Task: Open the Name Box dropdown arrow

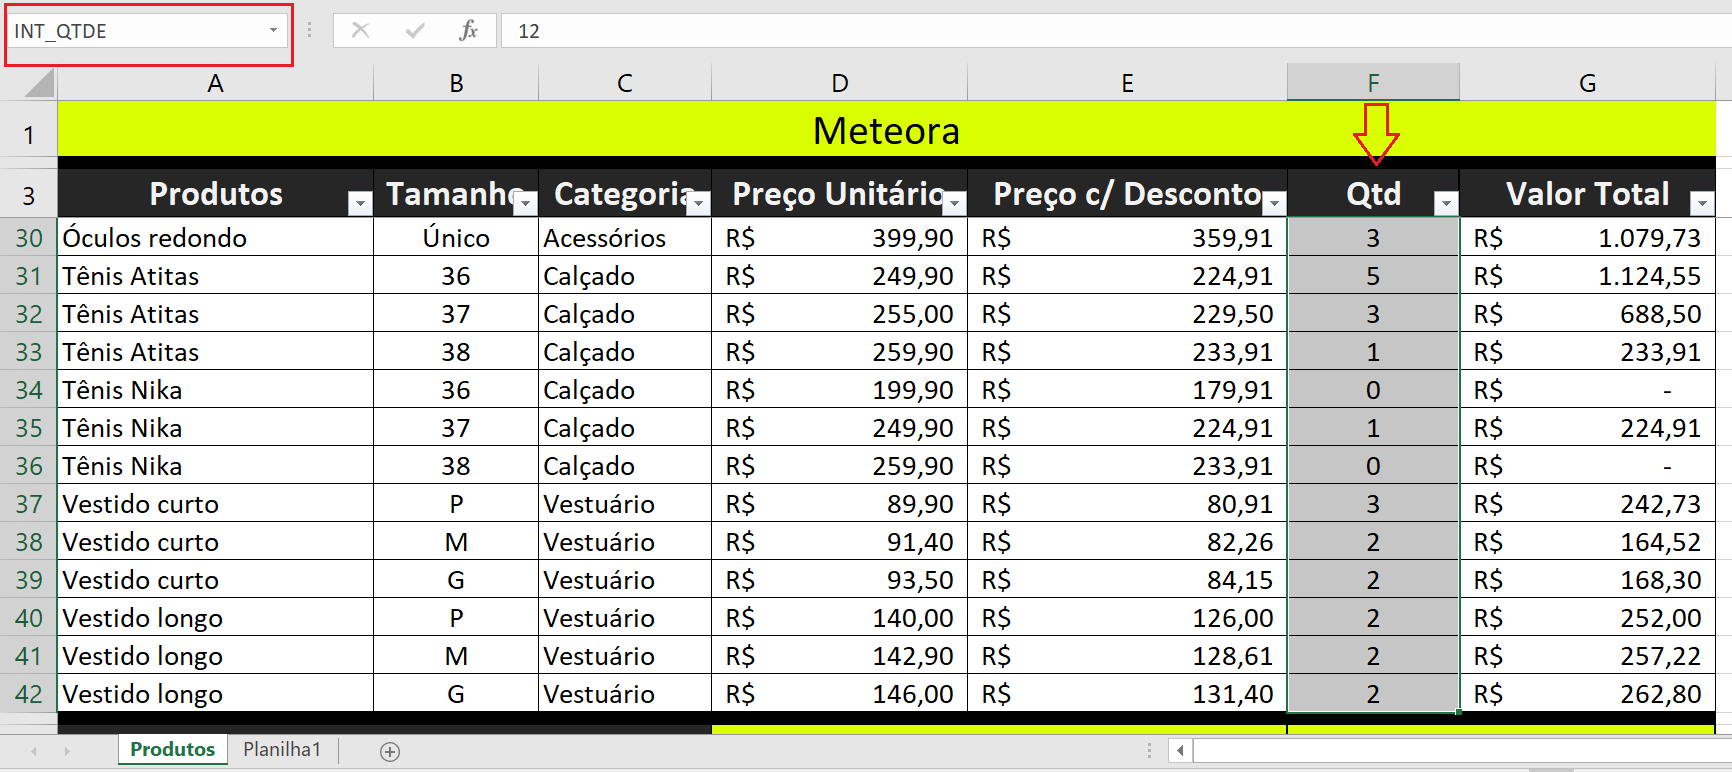Action: pos(273,31)
